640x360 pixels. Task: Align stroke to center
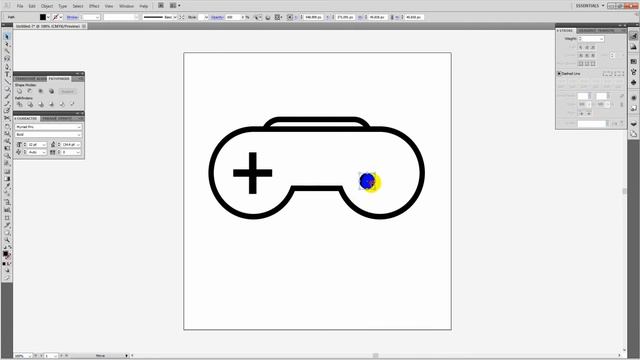(x=581, y=63)
